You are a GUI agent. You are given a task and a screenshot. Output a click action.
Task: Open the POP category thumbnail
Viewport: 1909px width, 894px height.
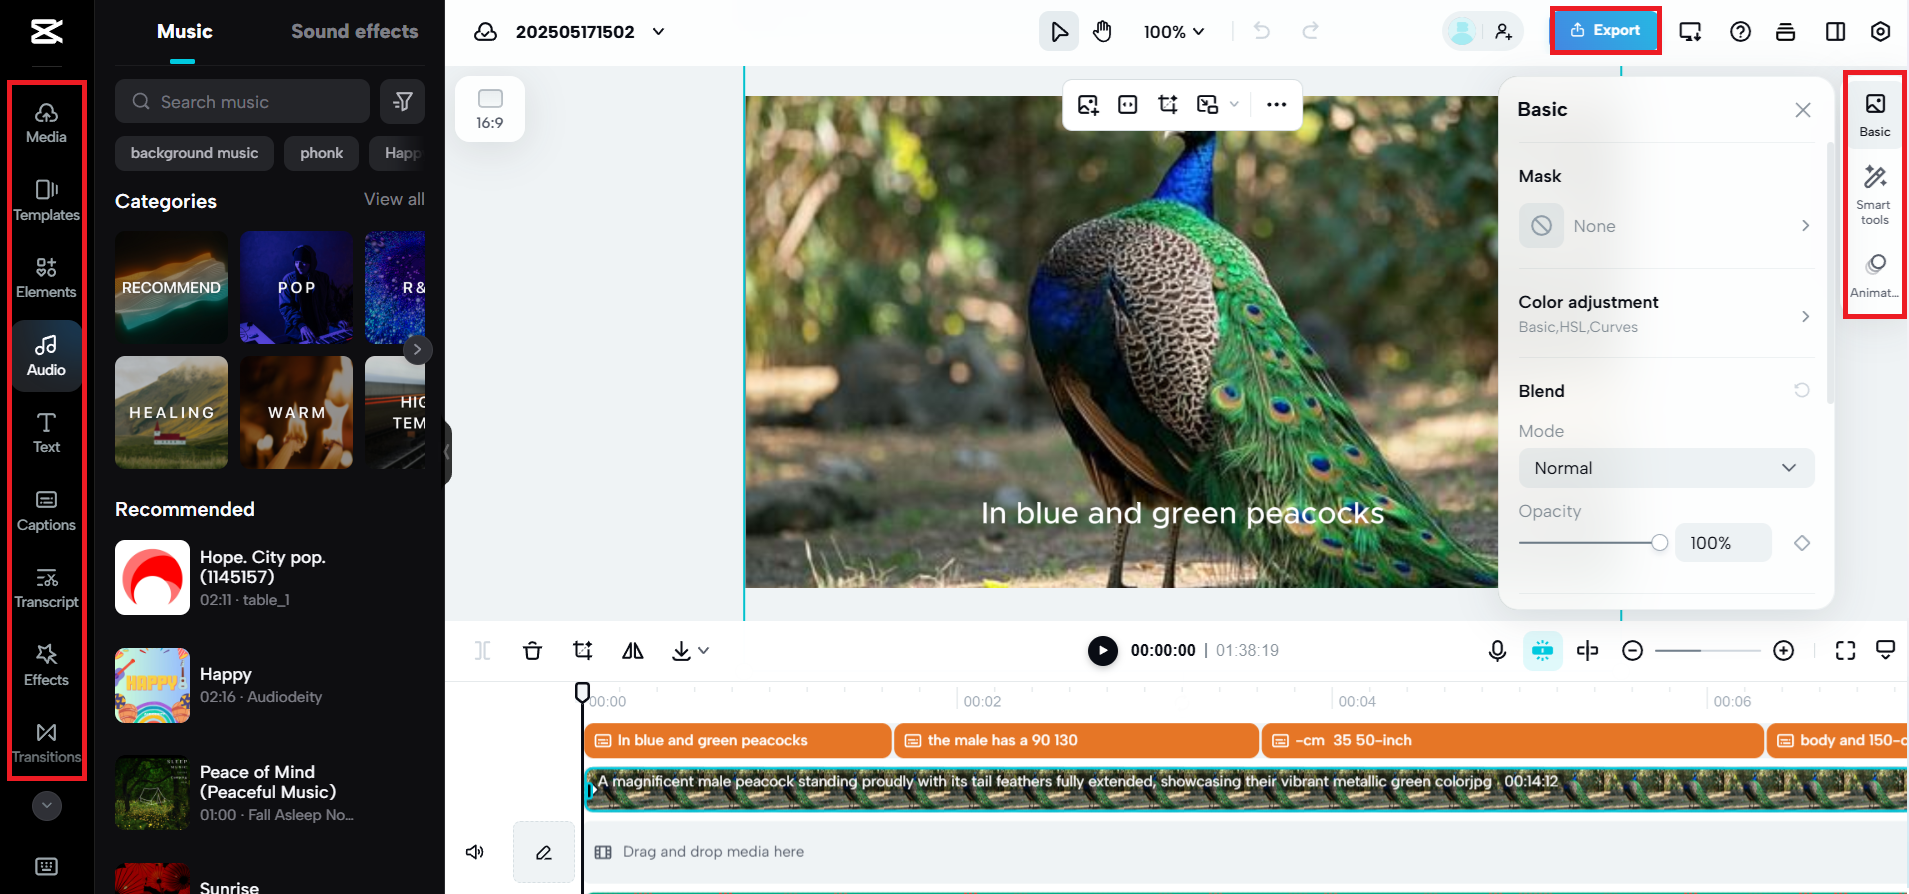coord(296,288)
